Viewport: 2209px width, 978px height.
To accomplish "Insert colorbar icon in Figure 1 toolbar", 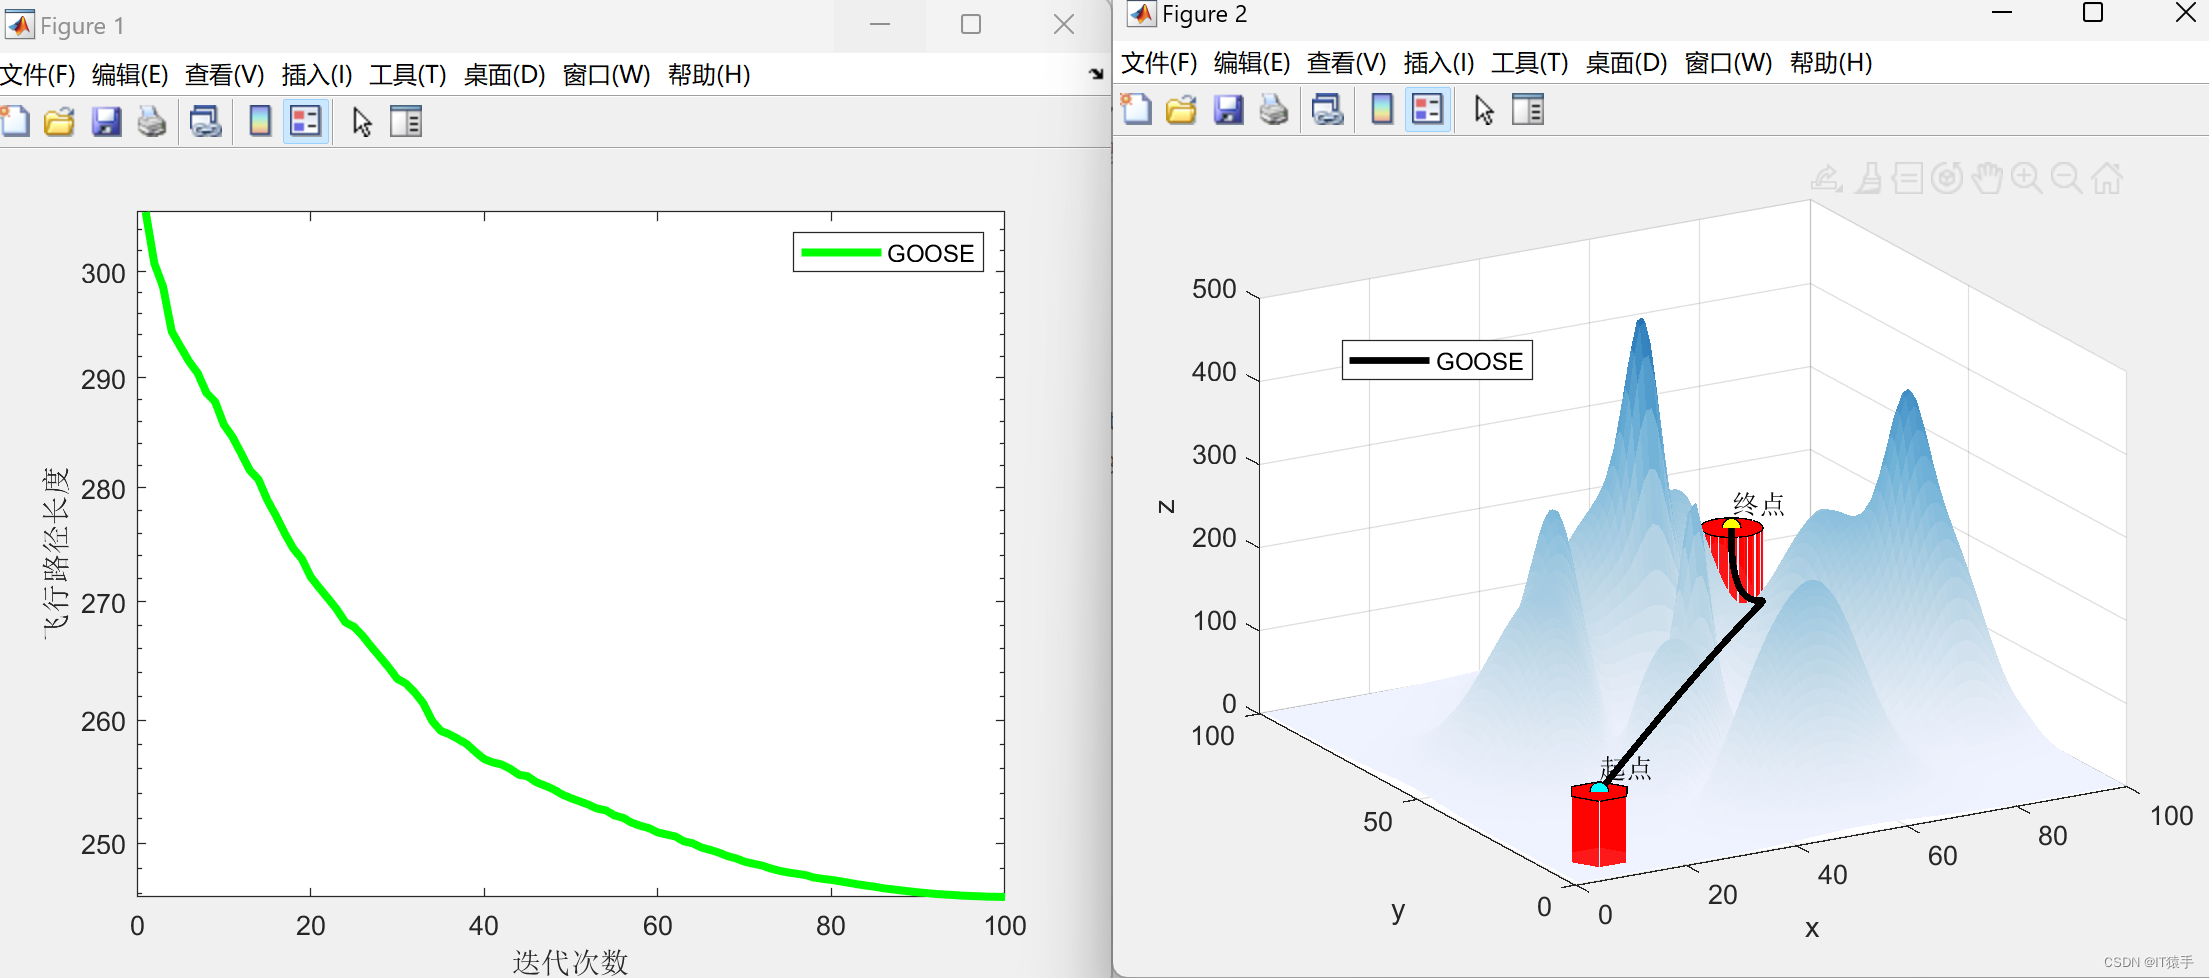I will pyautogui.click(x=260, y=122).
